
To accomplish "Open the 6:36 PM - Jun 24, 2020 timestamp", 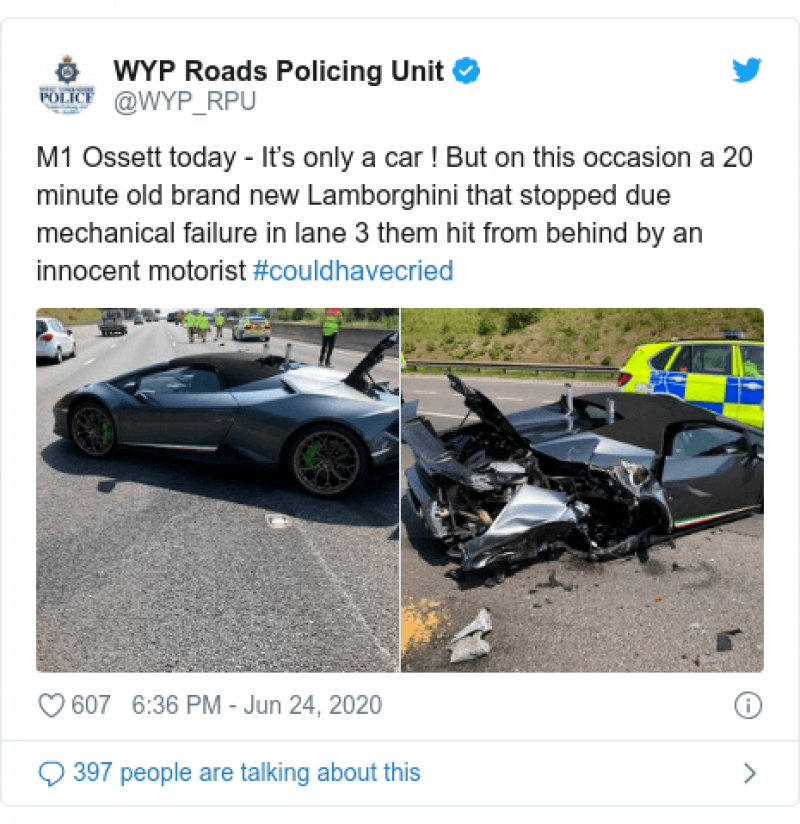I will point(257,705).
